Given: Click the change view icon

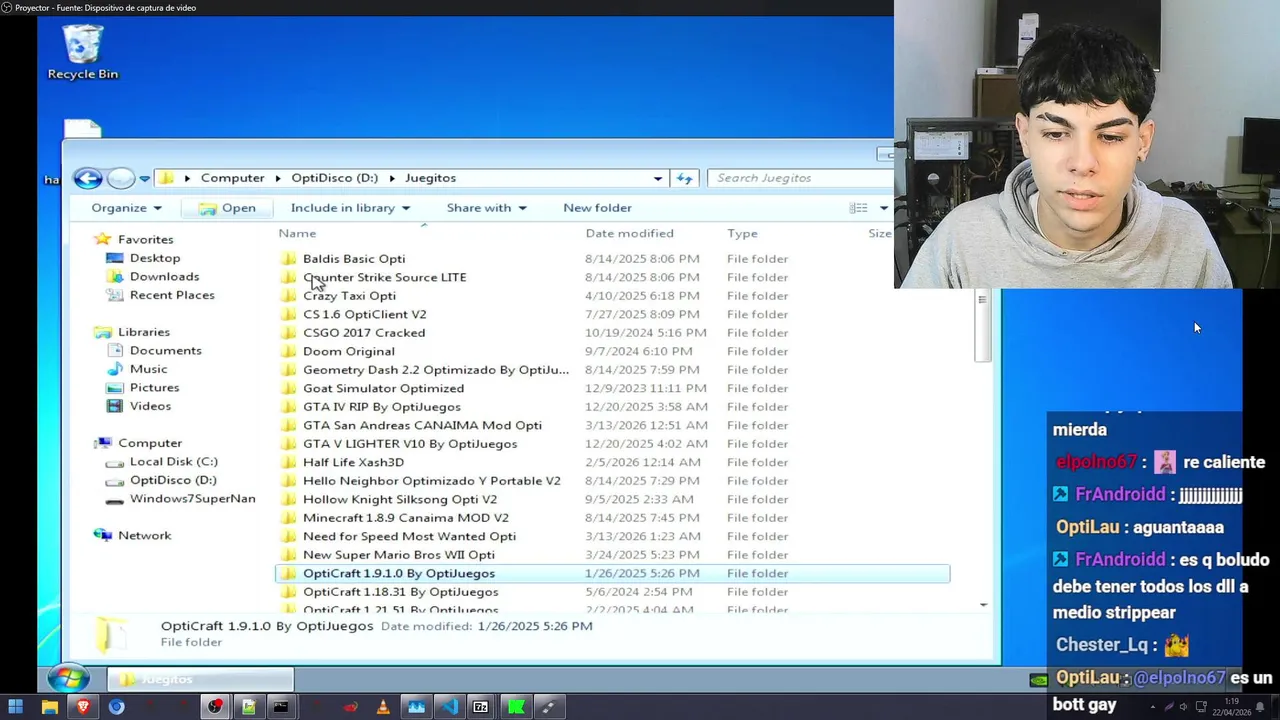Looking at the screenshot, I should pyautogui.click(x=858, y=208).
